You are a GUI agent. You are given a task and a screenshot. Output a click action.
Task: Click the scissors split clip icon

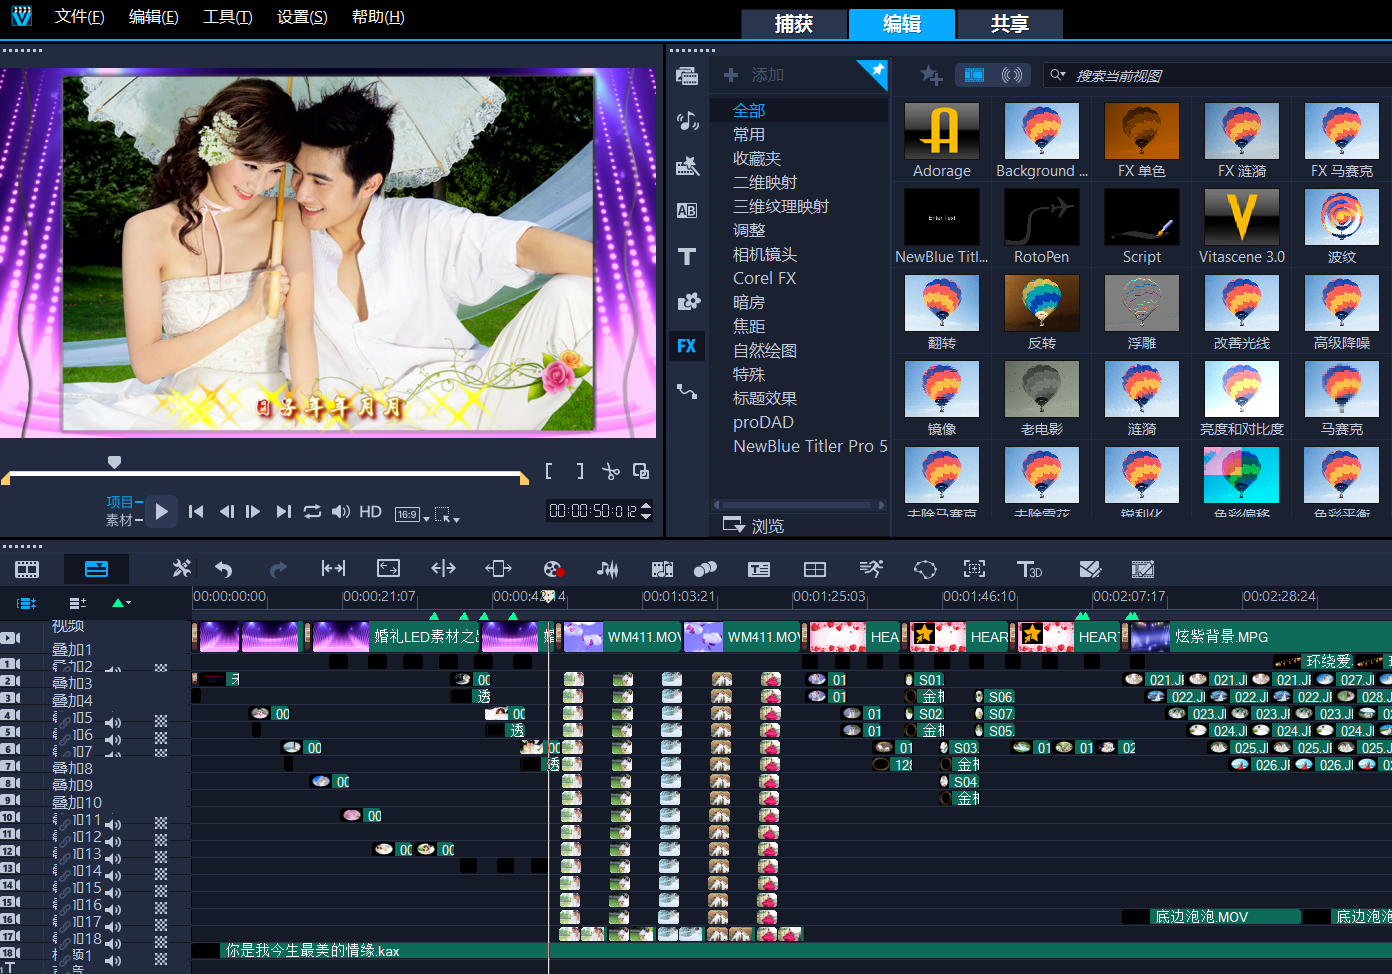point(611,471)
